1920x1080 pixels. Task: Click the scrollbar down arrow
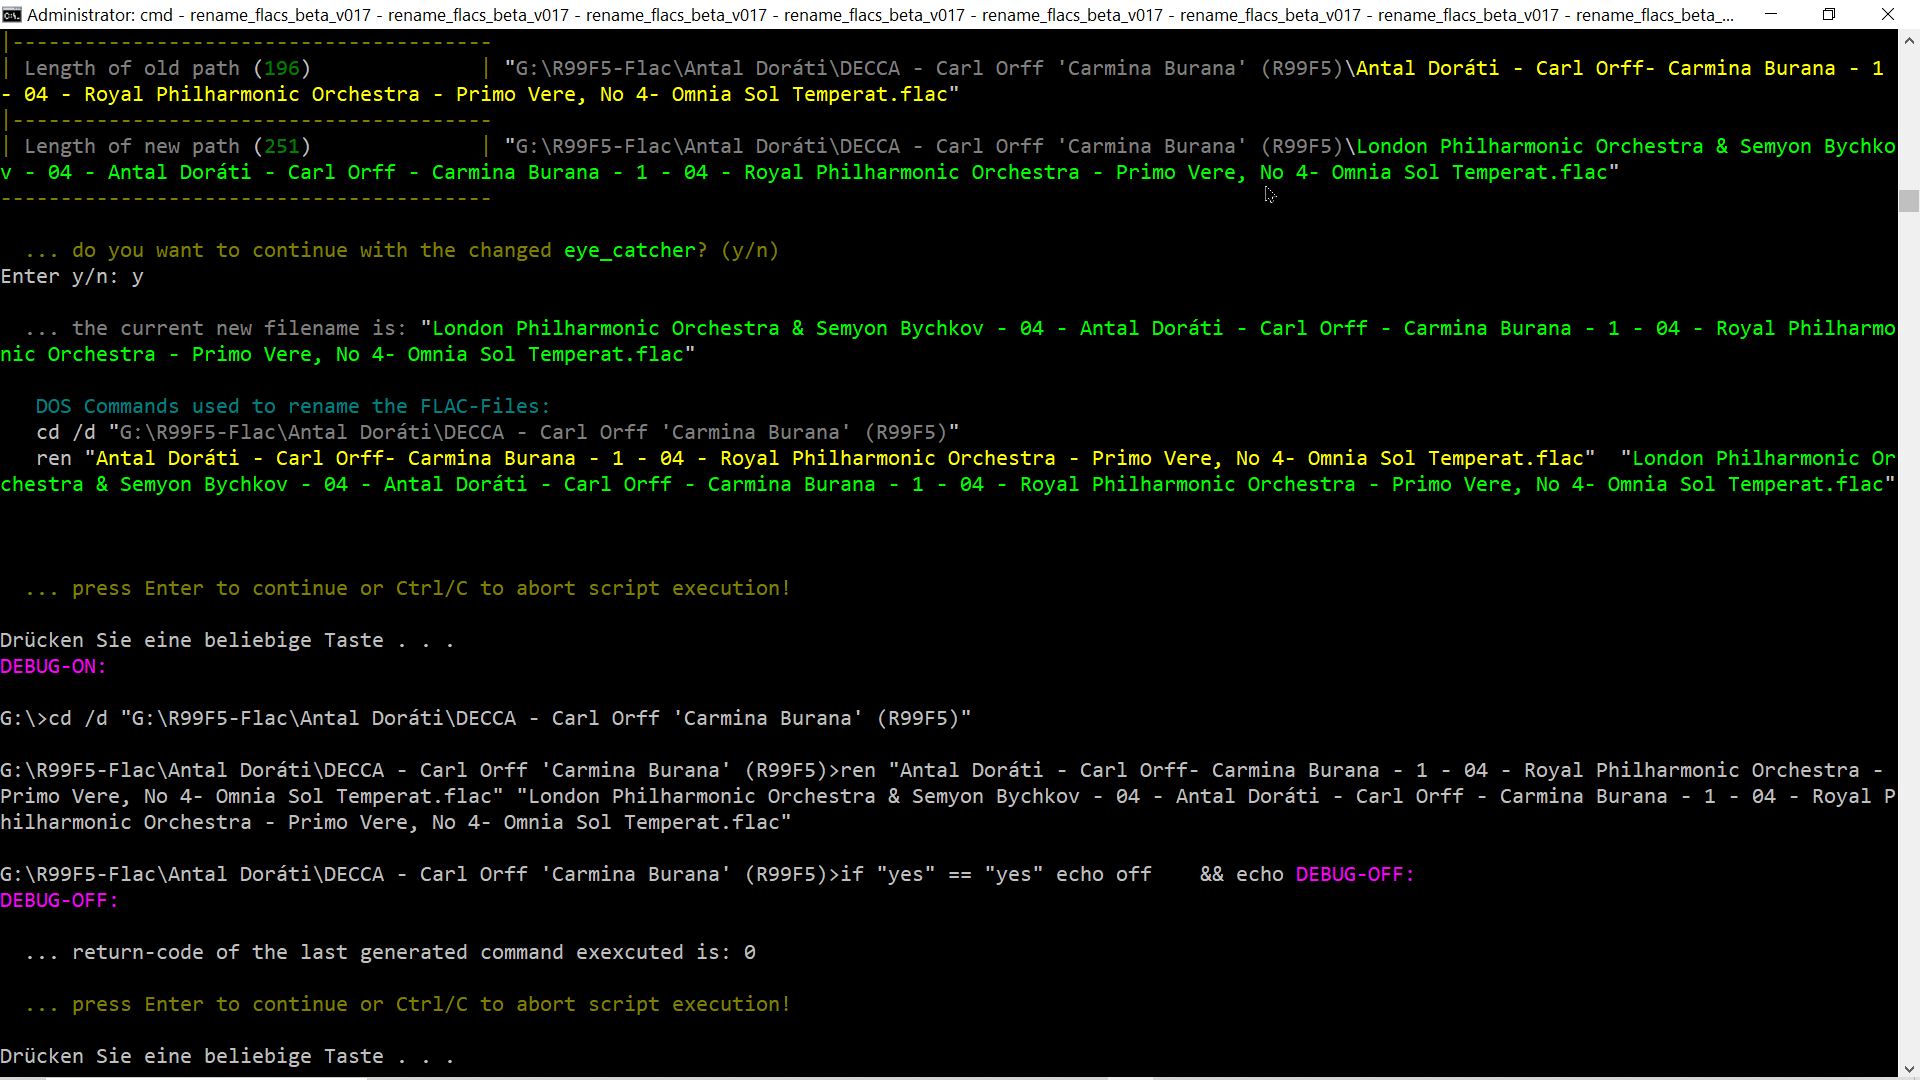1908,1068
